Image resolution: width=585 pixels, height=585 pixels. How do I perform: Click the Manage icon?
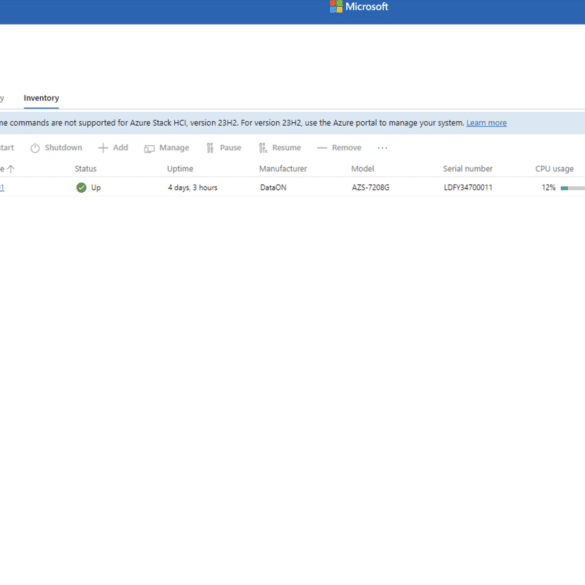pos(149,149)
